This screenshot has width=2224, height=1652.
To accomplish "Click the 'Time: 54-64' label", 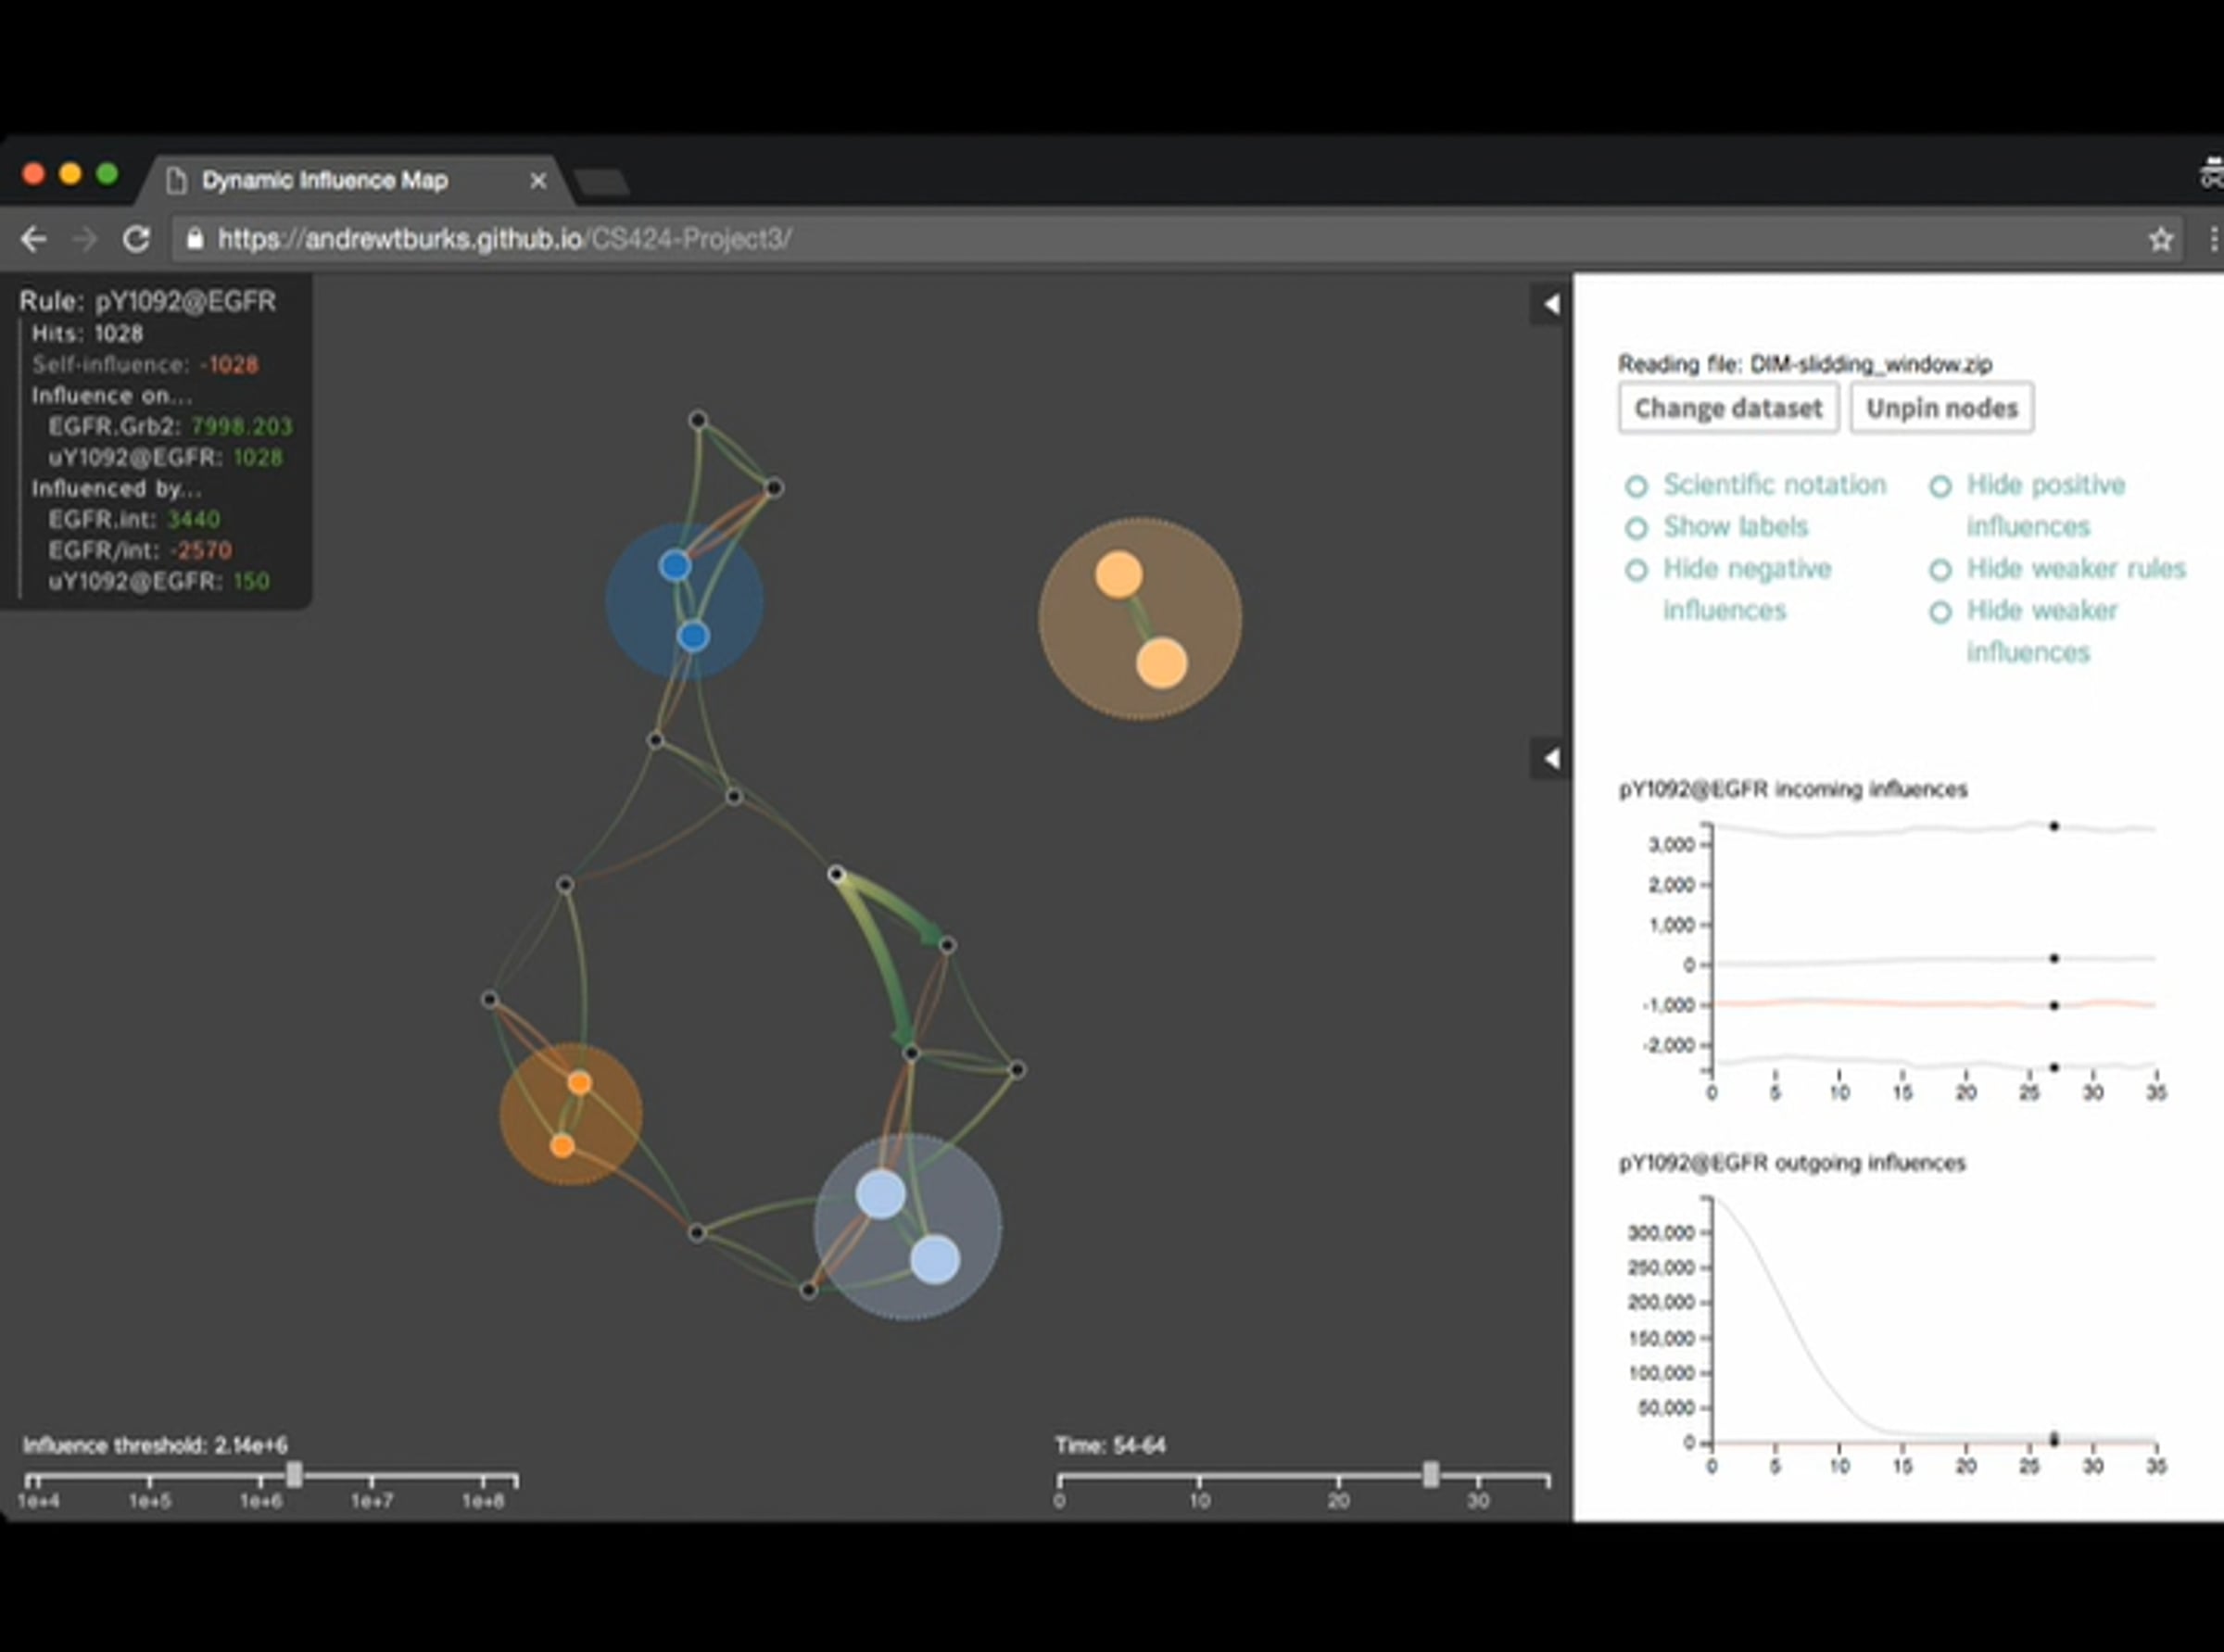I will 1110,1445.
